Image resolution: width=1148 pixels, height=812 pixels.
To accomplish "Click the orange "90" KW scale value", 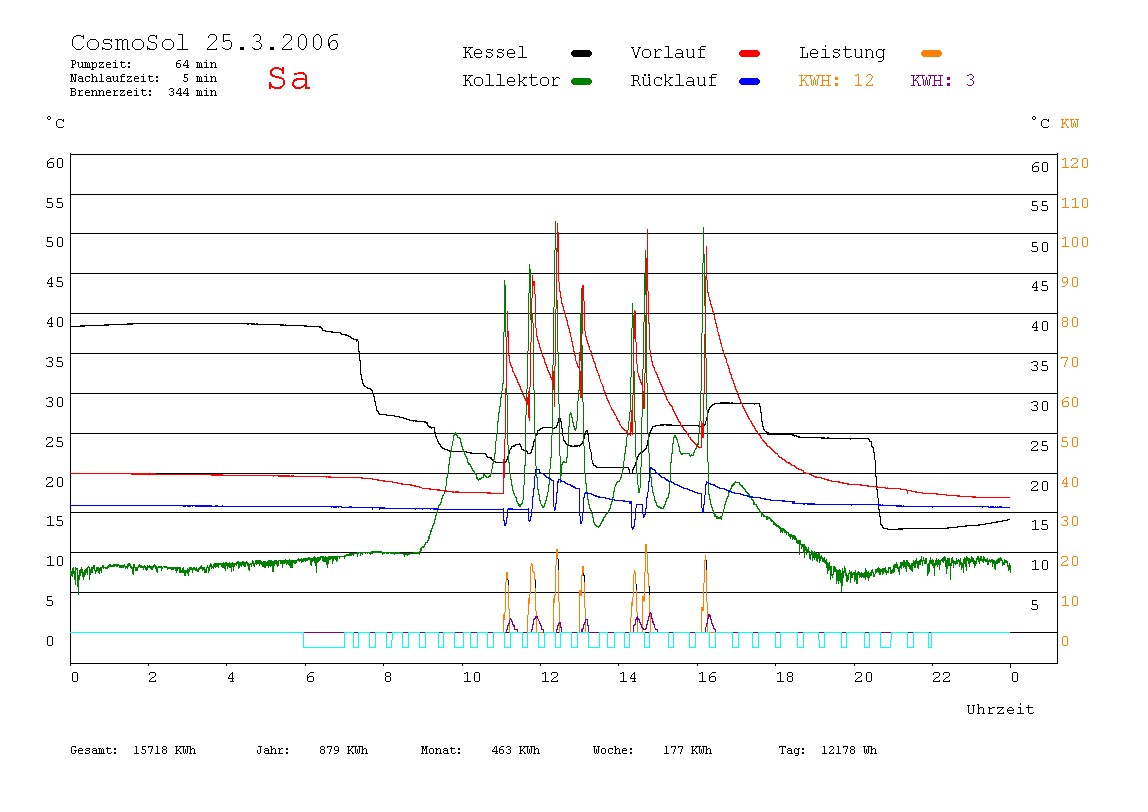I will click(x=1070, y=283).
